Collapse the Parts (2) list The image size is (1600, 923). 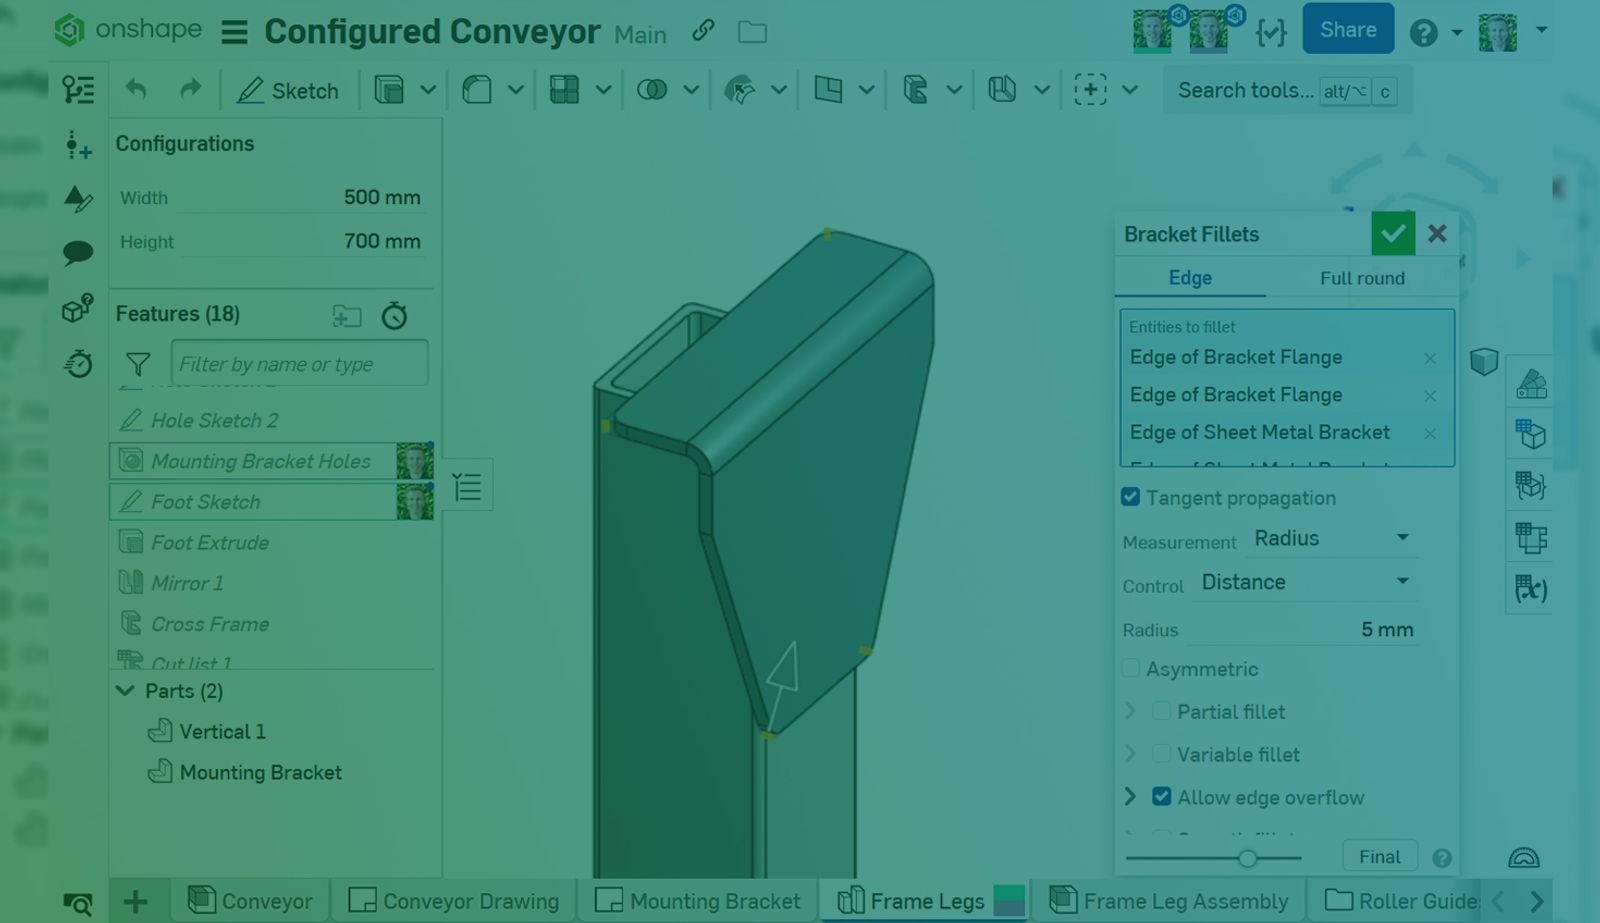pyautogui.click(x=125, y=691)
